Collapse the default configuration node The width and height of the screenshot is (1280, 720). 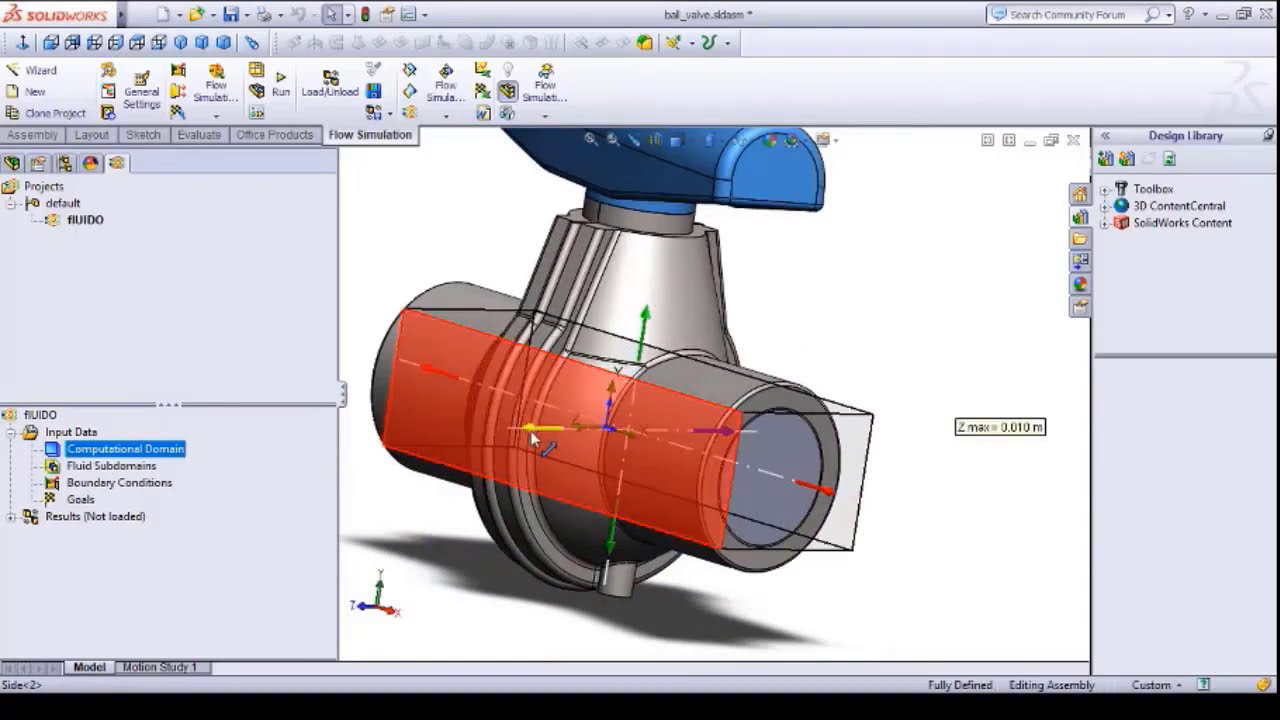tap(13, 203)
